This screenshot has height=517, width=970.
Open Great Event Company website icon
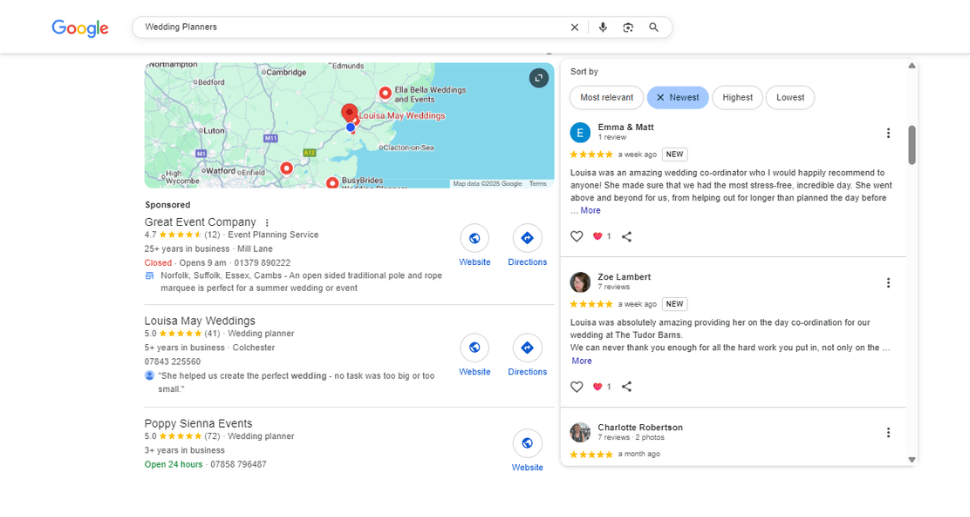[474, 238]
